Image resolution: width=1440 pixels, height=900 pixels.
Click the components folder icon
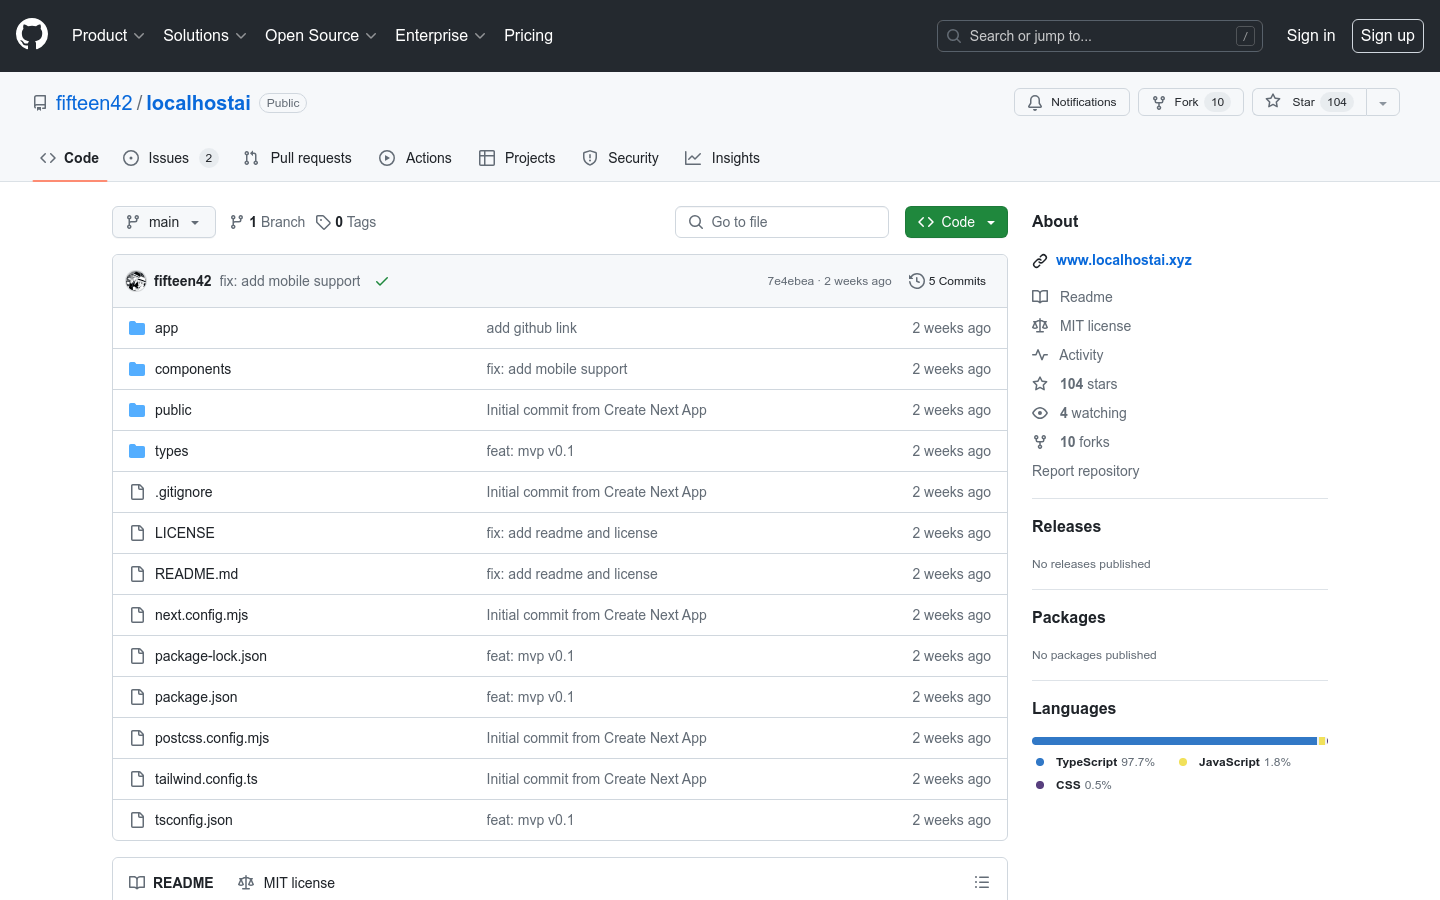click(137, 369)
